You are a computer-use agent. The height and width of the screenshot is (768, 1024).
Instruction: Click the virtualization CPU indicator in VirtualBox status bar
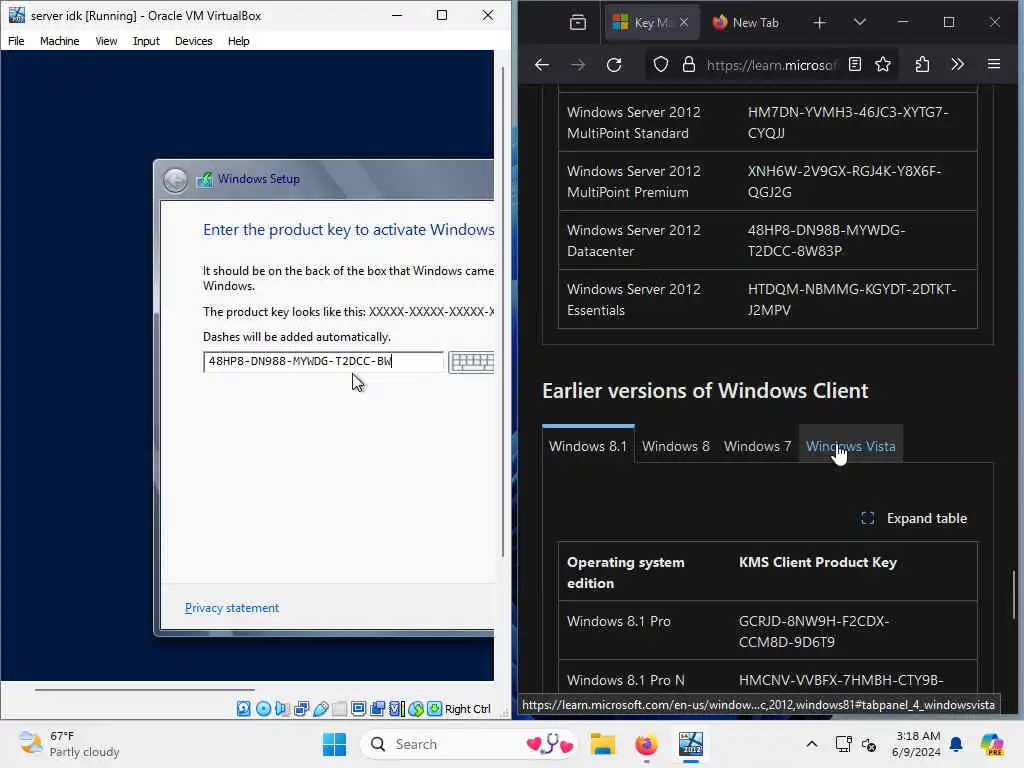(x=396, y=709)
